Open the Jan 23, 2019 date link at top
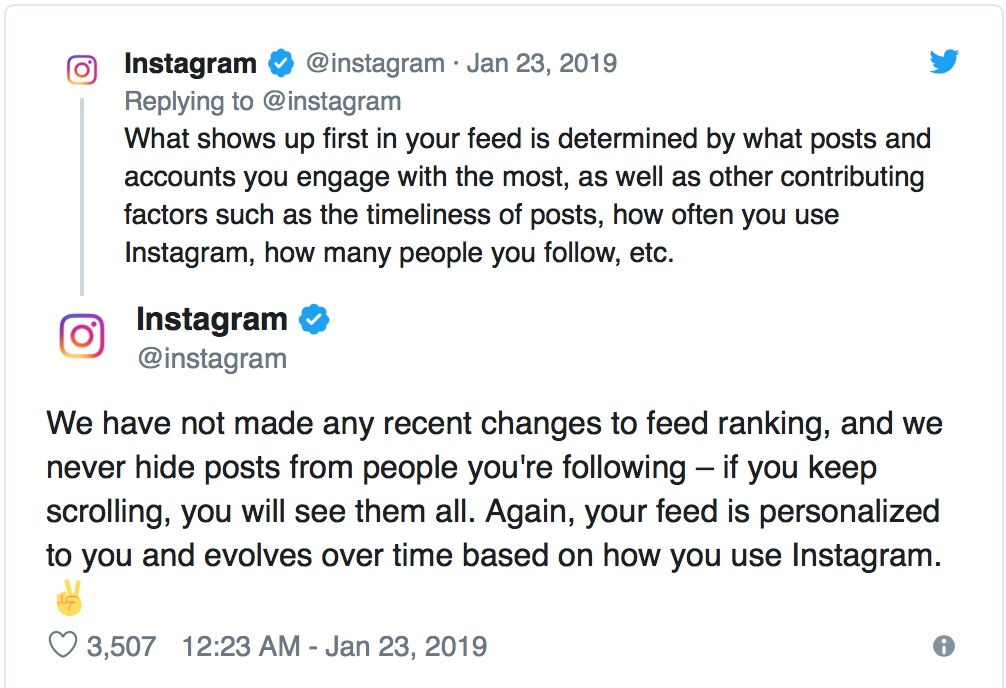 (x=541, y=64)
